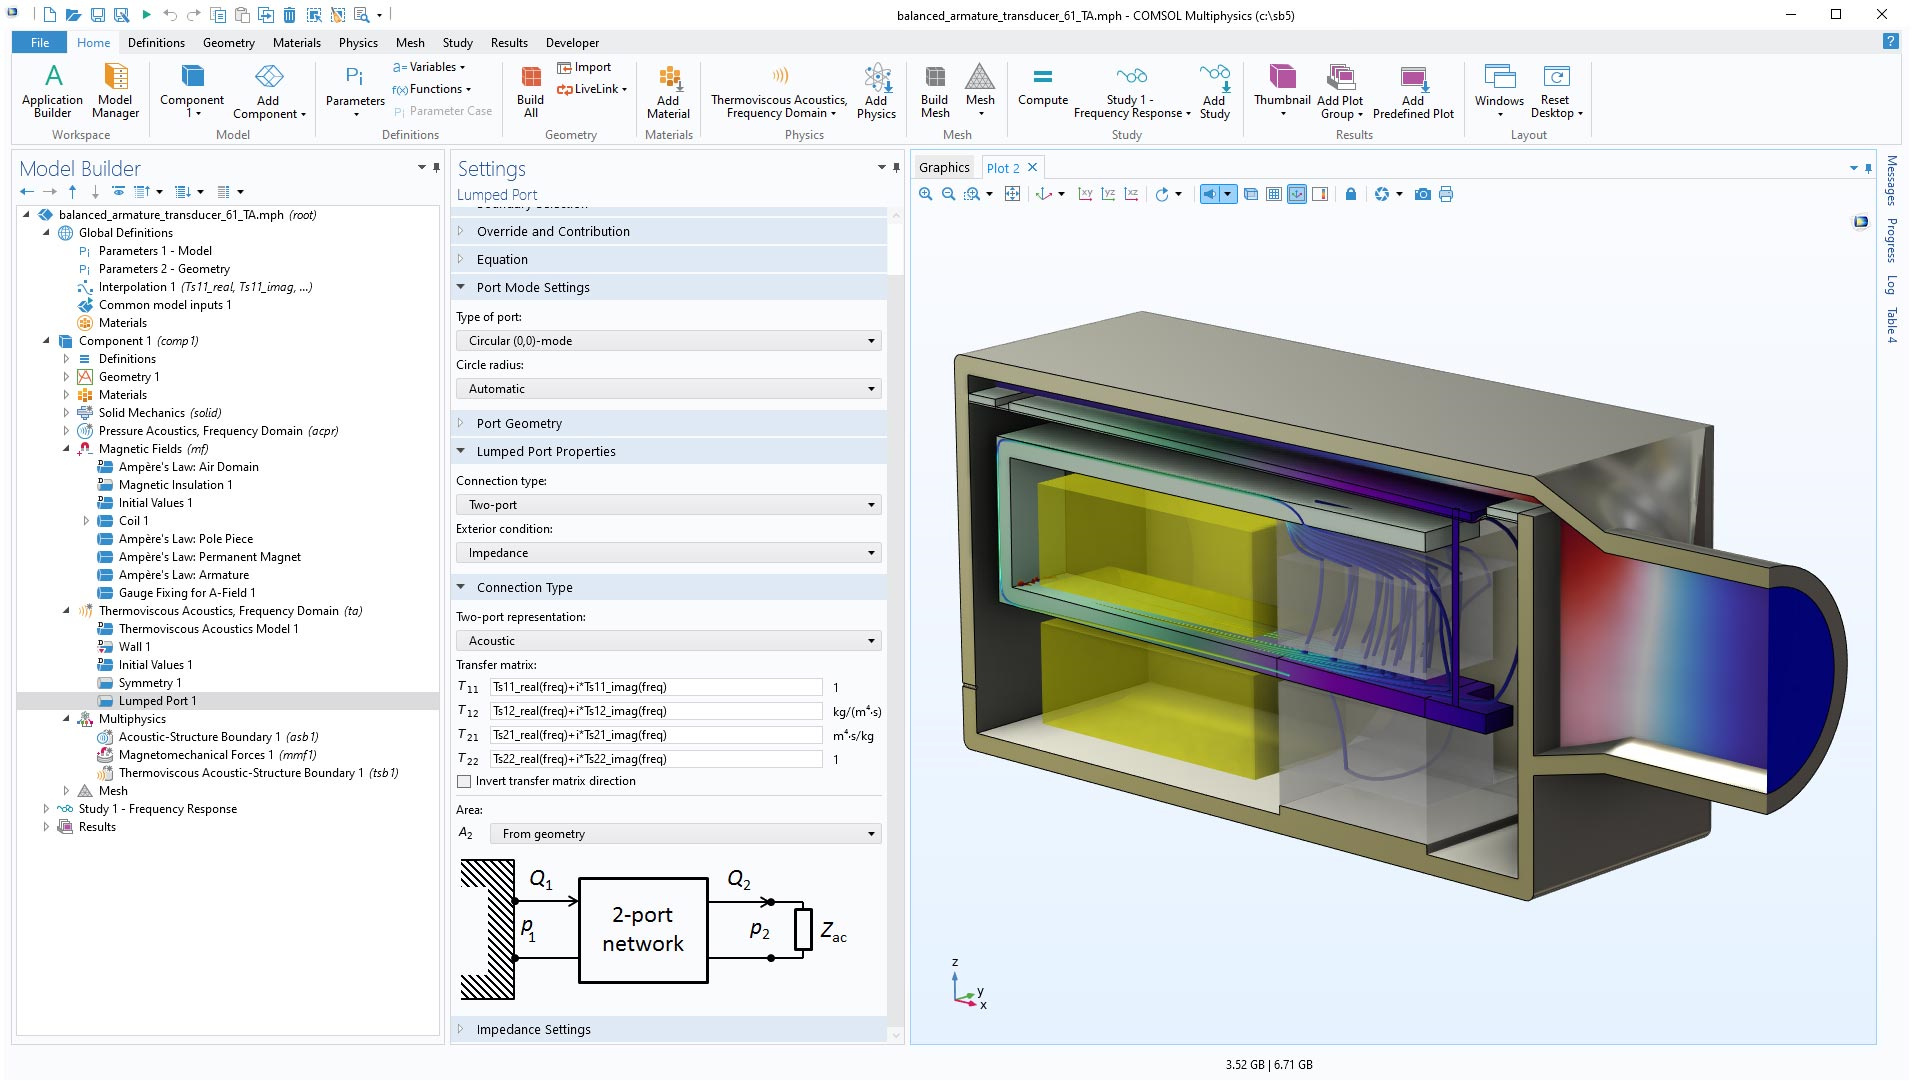Click the Compute icon in ribbon
The image size is (1913, 1081).
click(1042, 87)
